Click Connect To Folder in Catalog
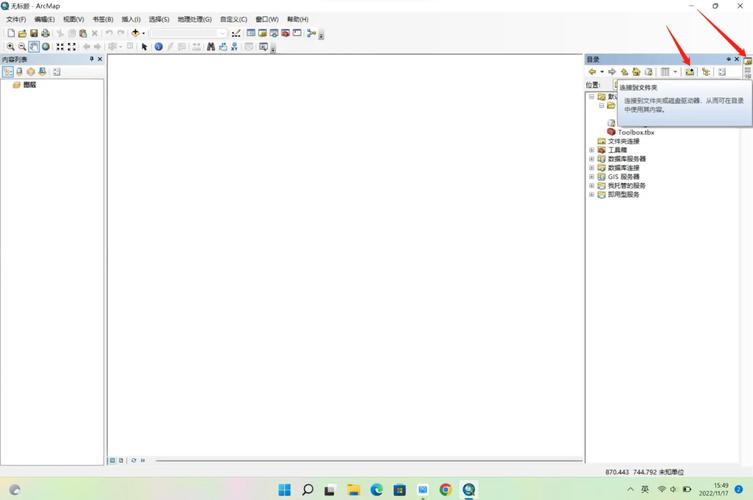The height and width of the screenshot is (500, 753). pyautogui.click(x=690, y=72)
